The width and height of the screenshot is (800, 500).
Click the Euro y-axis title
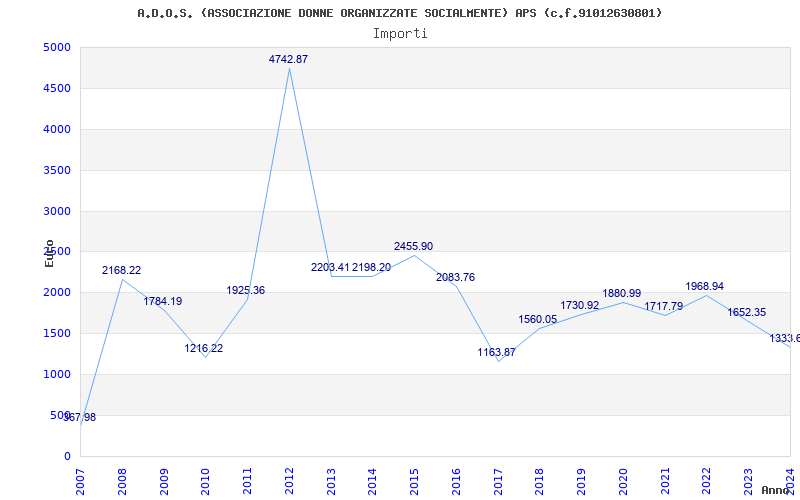(49, 254)
